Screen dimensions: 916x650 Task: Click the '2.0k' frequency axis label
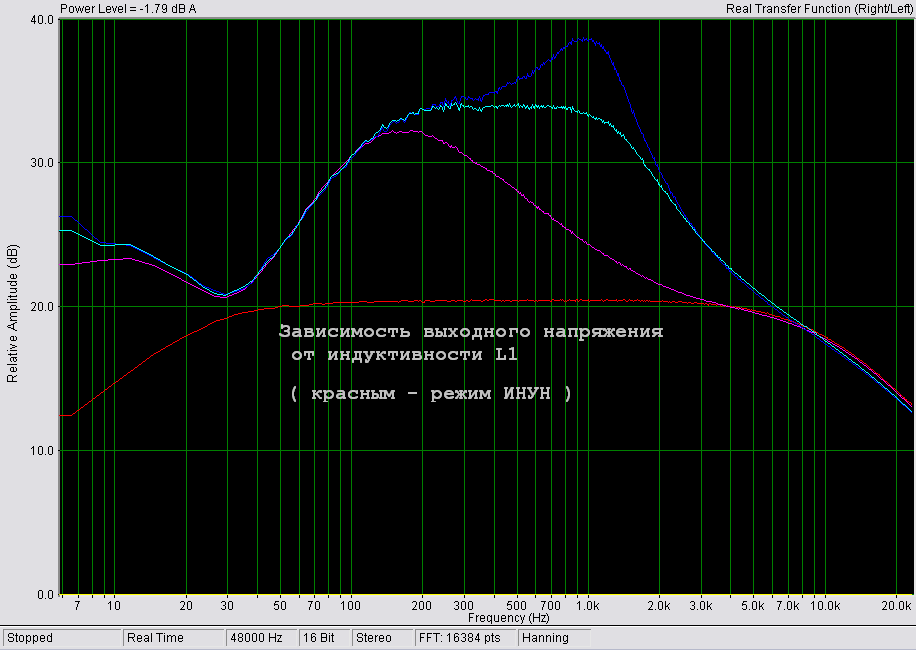pyautogui.click(x=659, y=606)
